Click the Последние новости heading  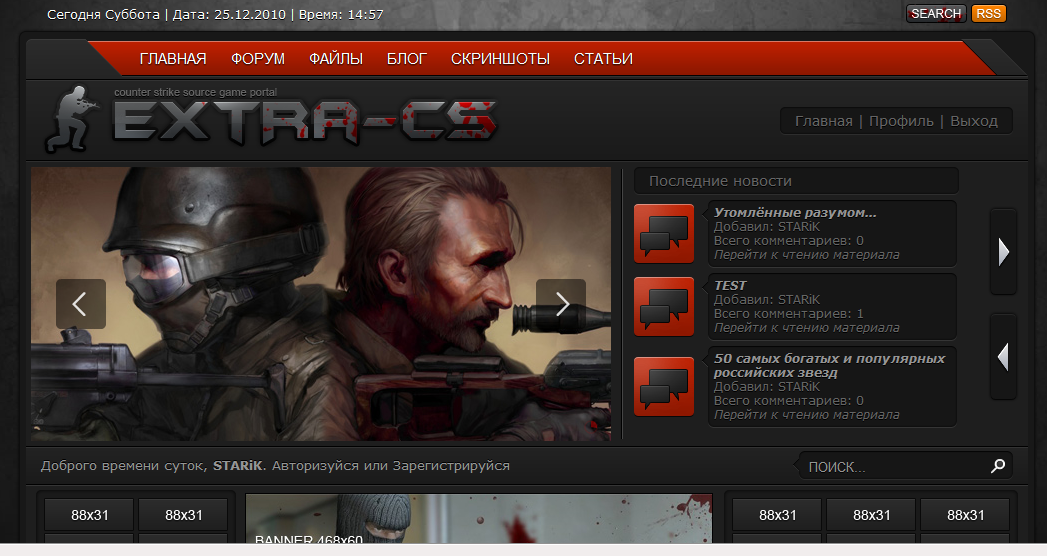[720, 181]
